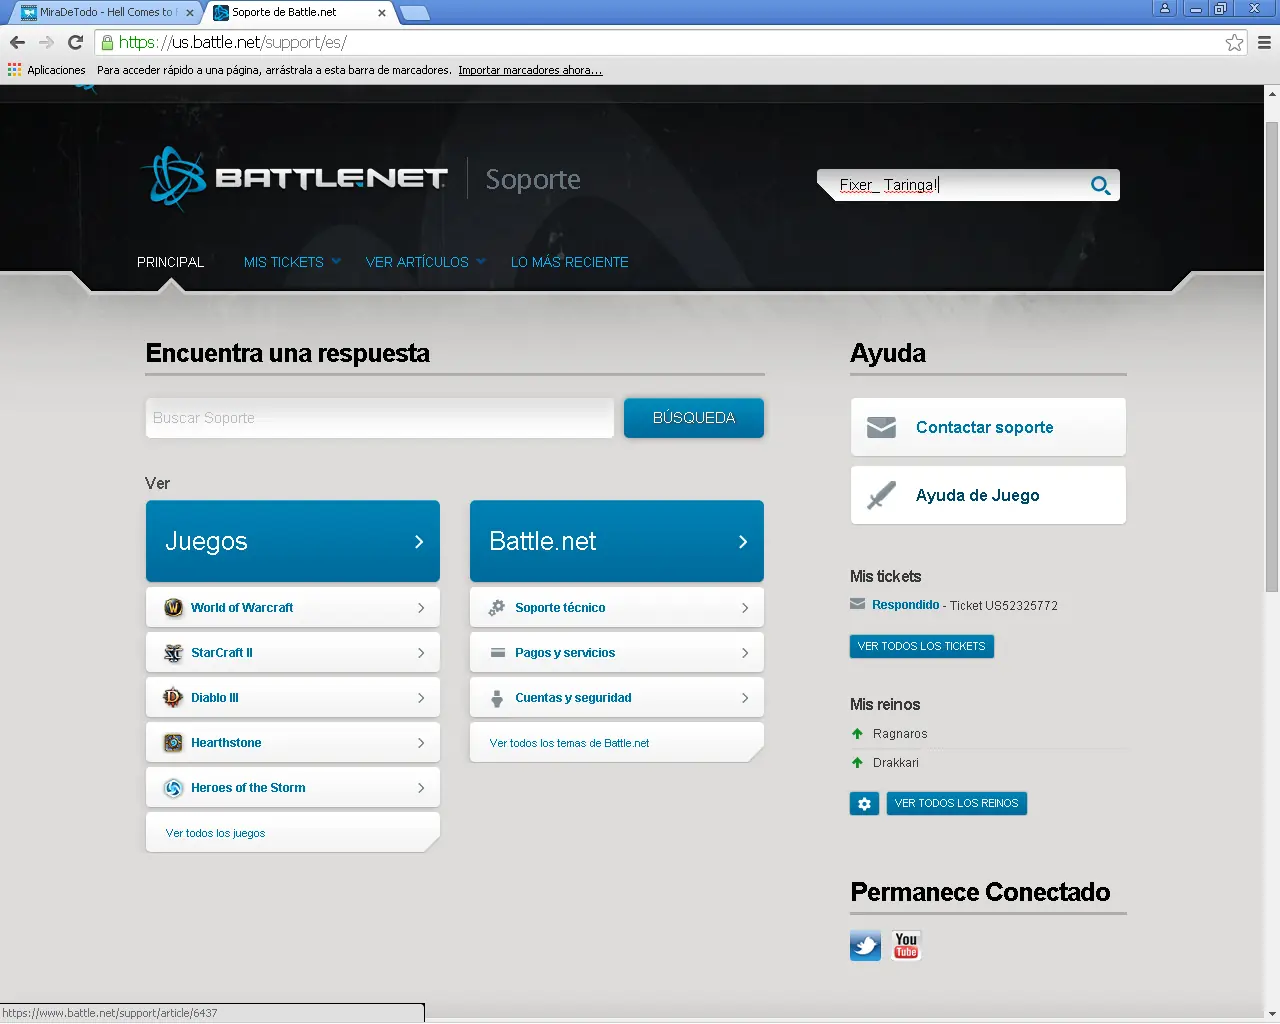Click the browser Back arrow

click(17, 42)
